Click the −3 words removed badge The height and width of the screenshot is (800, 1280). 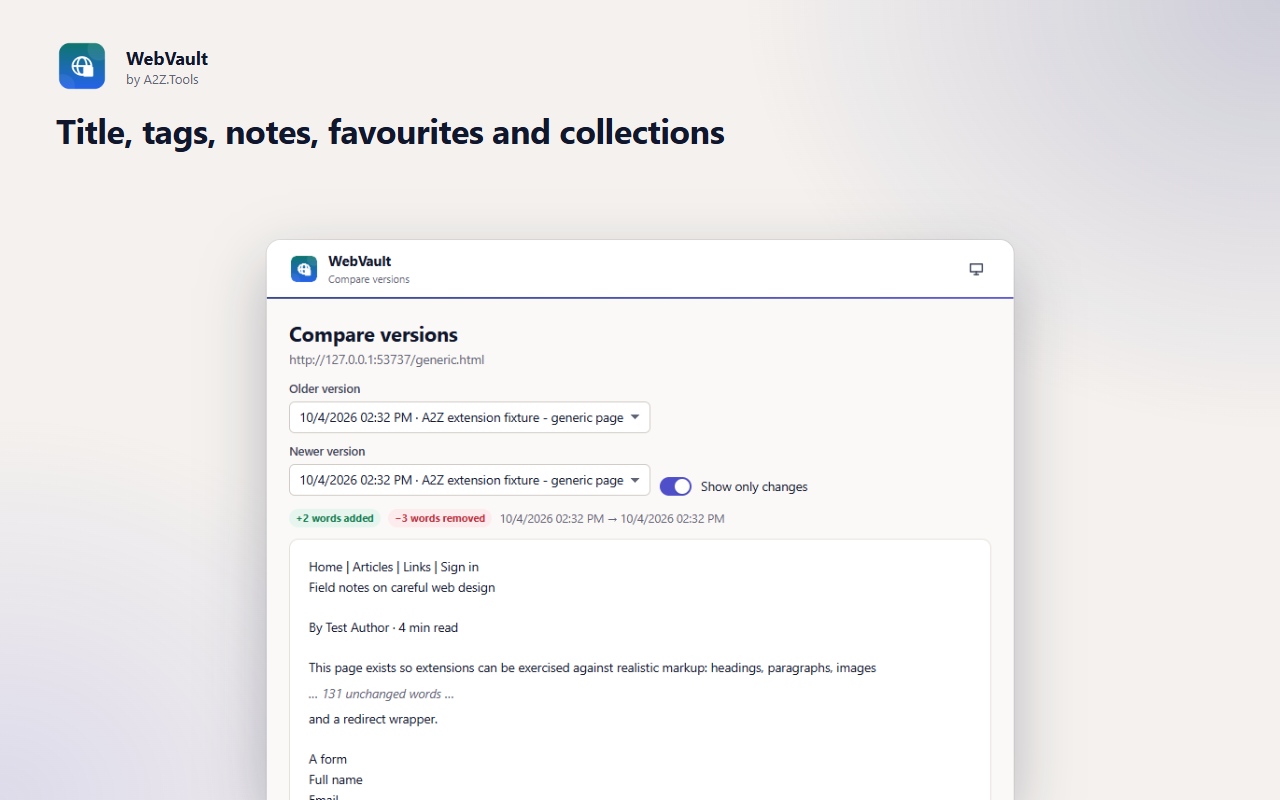pos(440,518)
